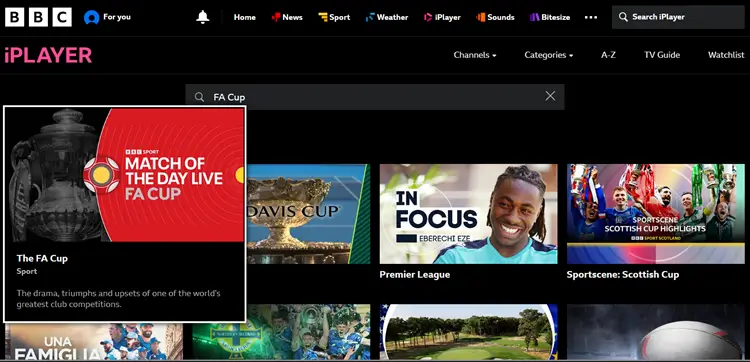Click the pink iPlayer icon in top bar
The image size is (750, 362).
[428, 17]
